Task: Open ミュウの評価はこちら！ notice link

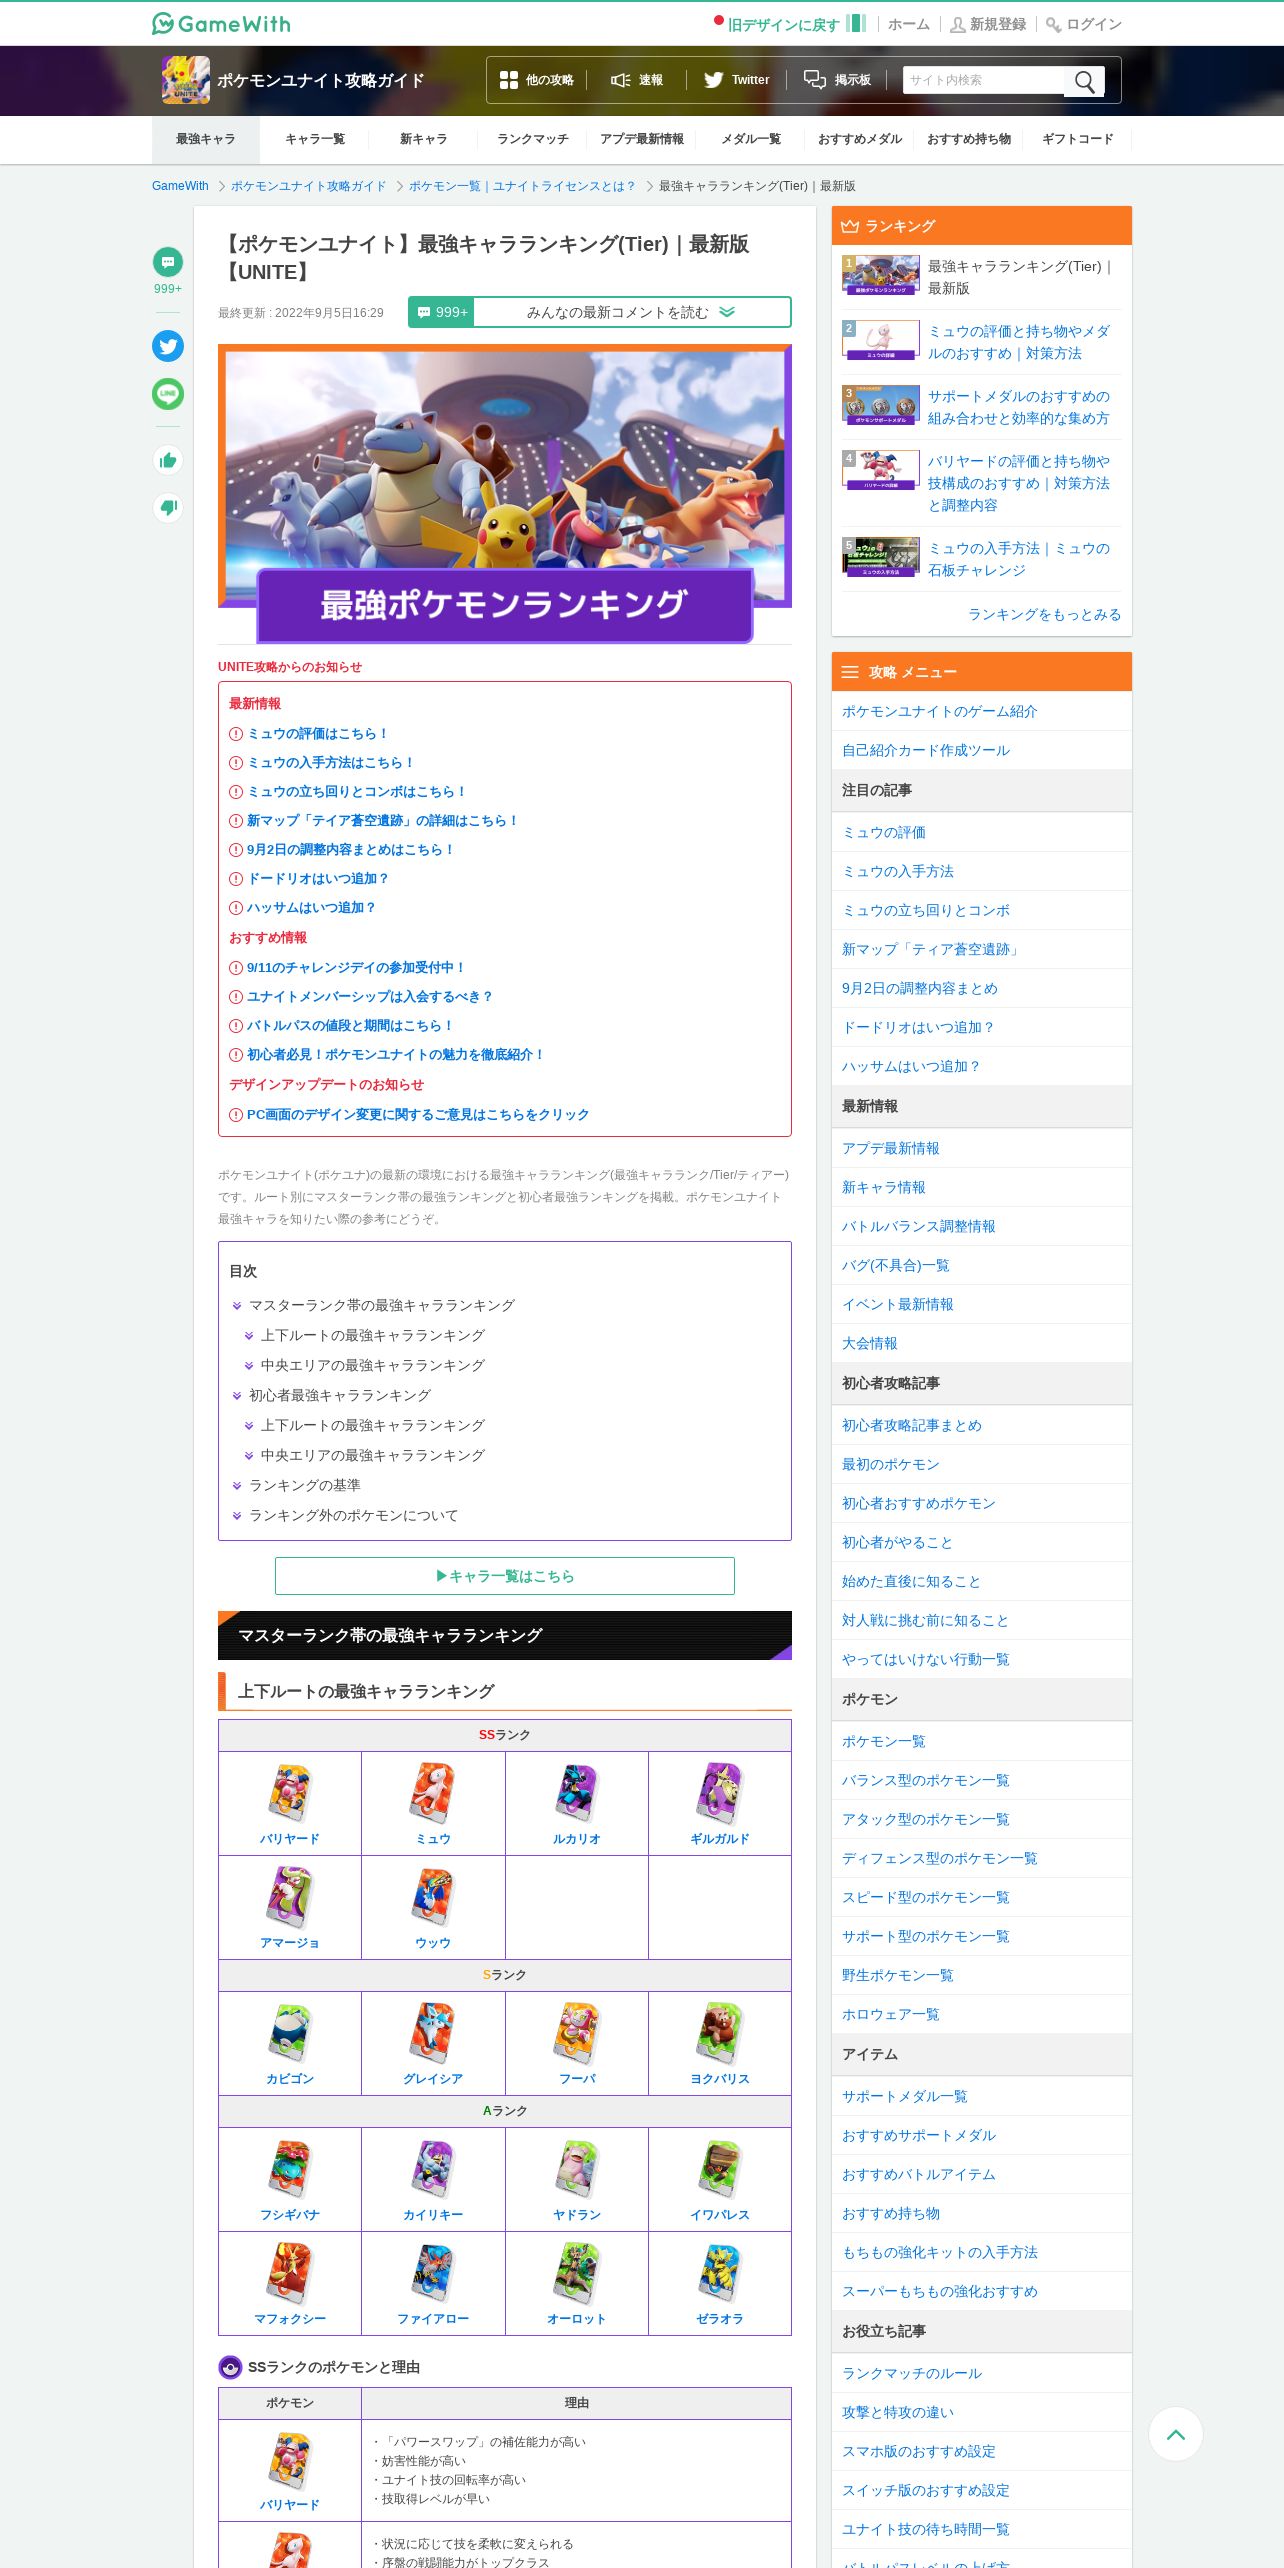Action: coord(318,733)
